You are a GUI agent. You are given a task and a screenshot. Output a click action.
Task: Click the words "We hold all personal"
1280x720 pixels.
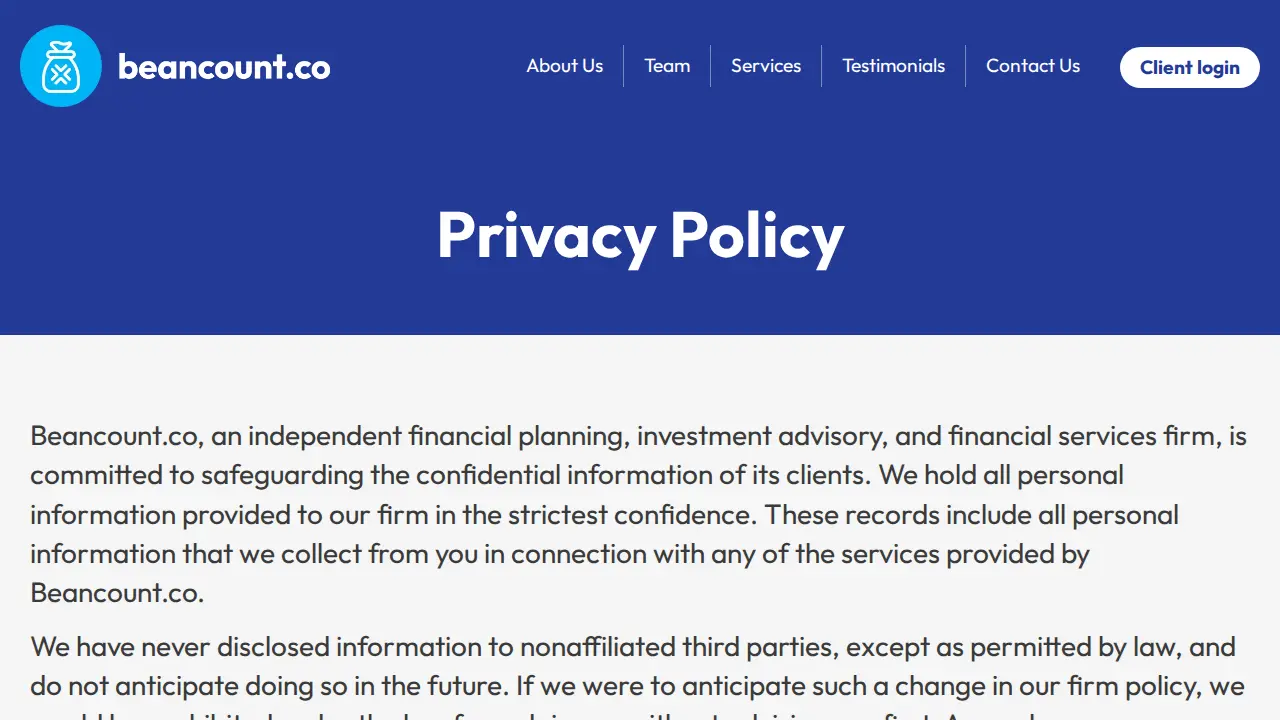(x=1001, y=475)
